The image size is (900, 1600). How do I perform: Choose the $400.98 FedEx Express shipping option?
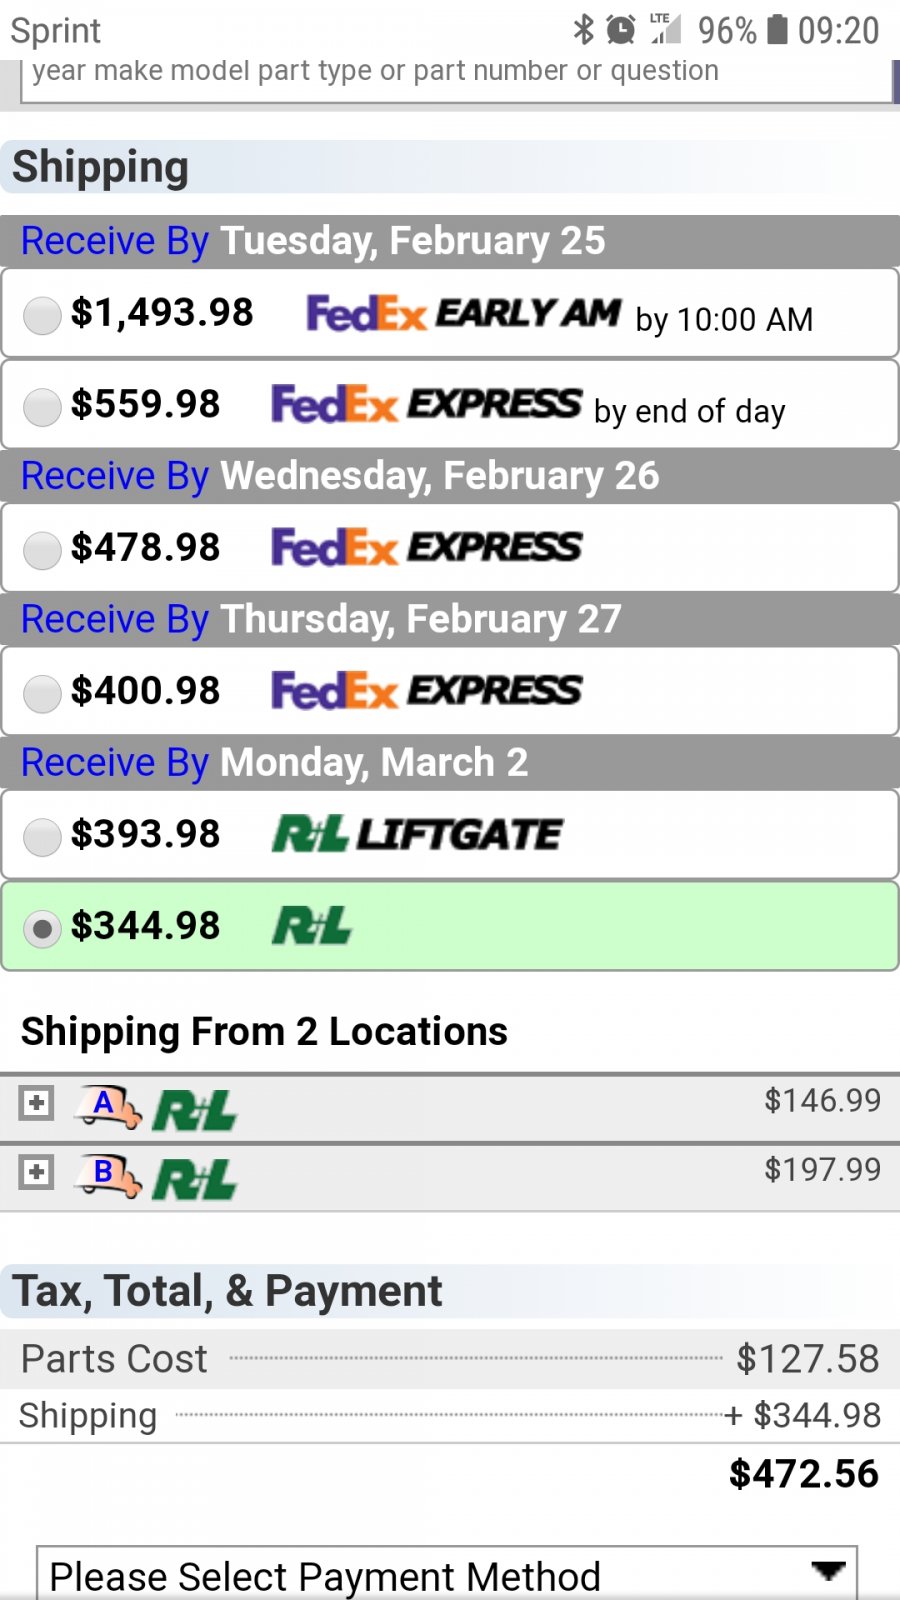point(42,693)
